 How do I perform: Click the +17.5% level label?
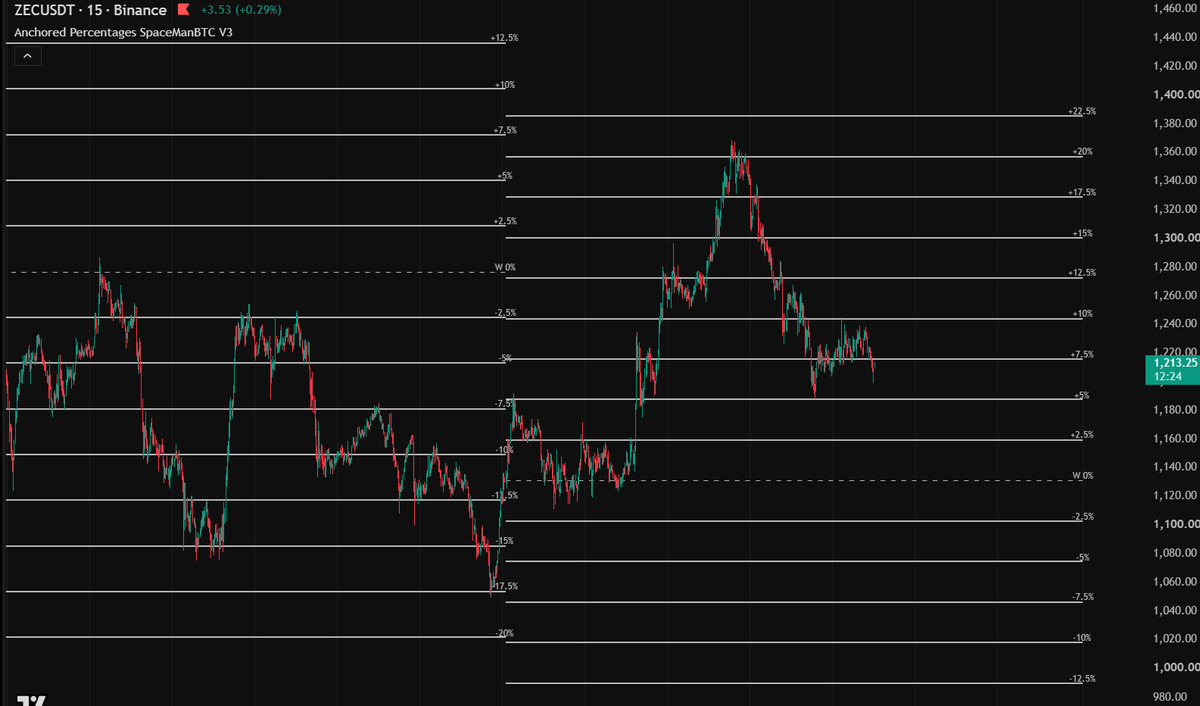click(1081, 192)
